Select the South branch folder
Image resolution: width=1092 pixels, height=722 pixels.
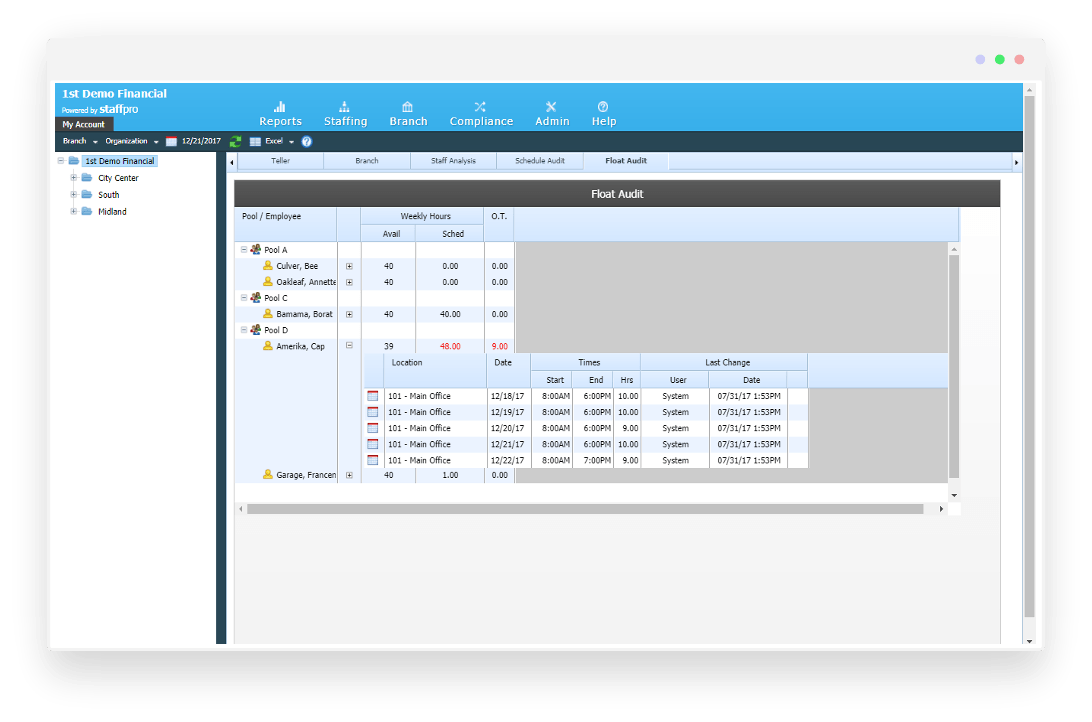click(108, 195)
